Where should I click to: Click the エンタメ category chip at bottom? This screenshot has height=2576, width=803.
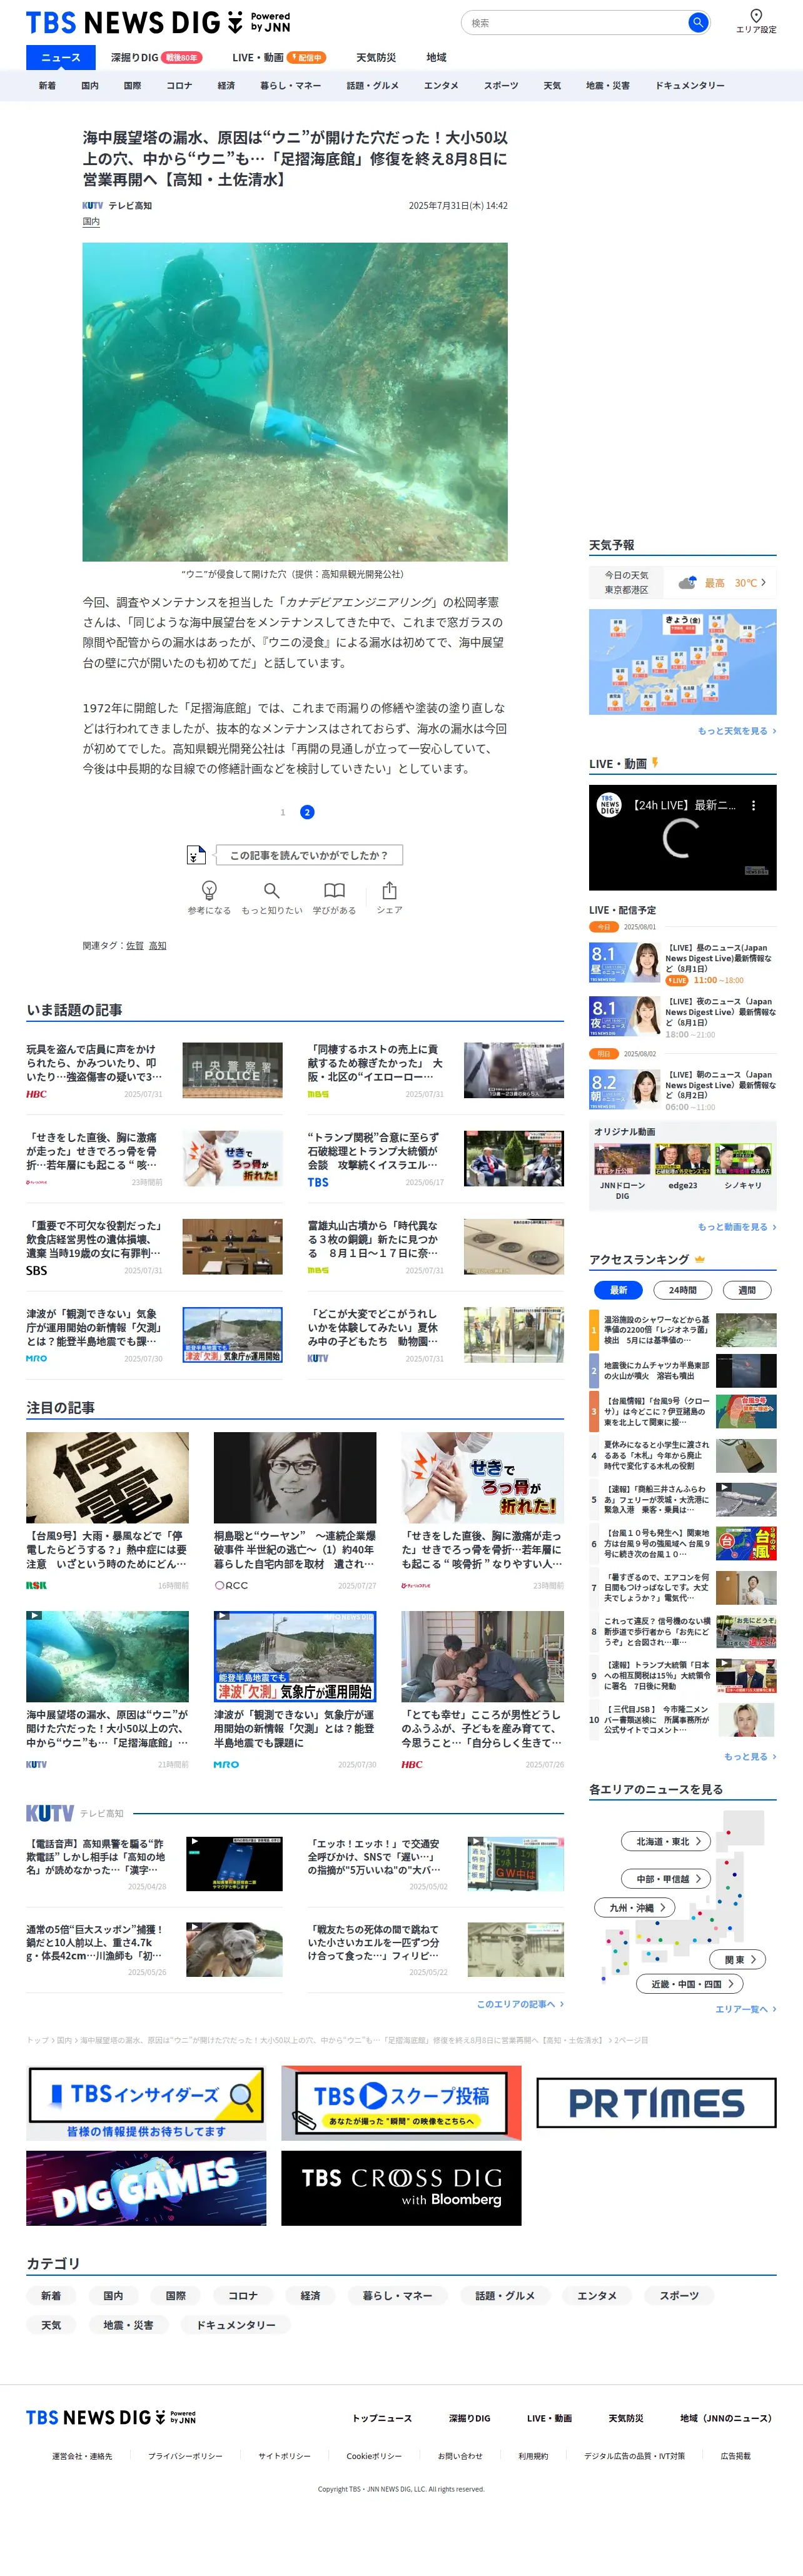click(597, 2295)
